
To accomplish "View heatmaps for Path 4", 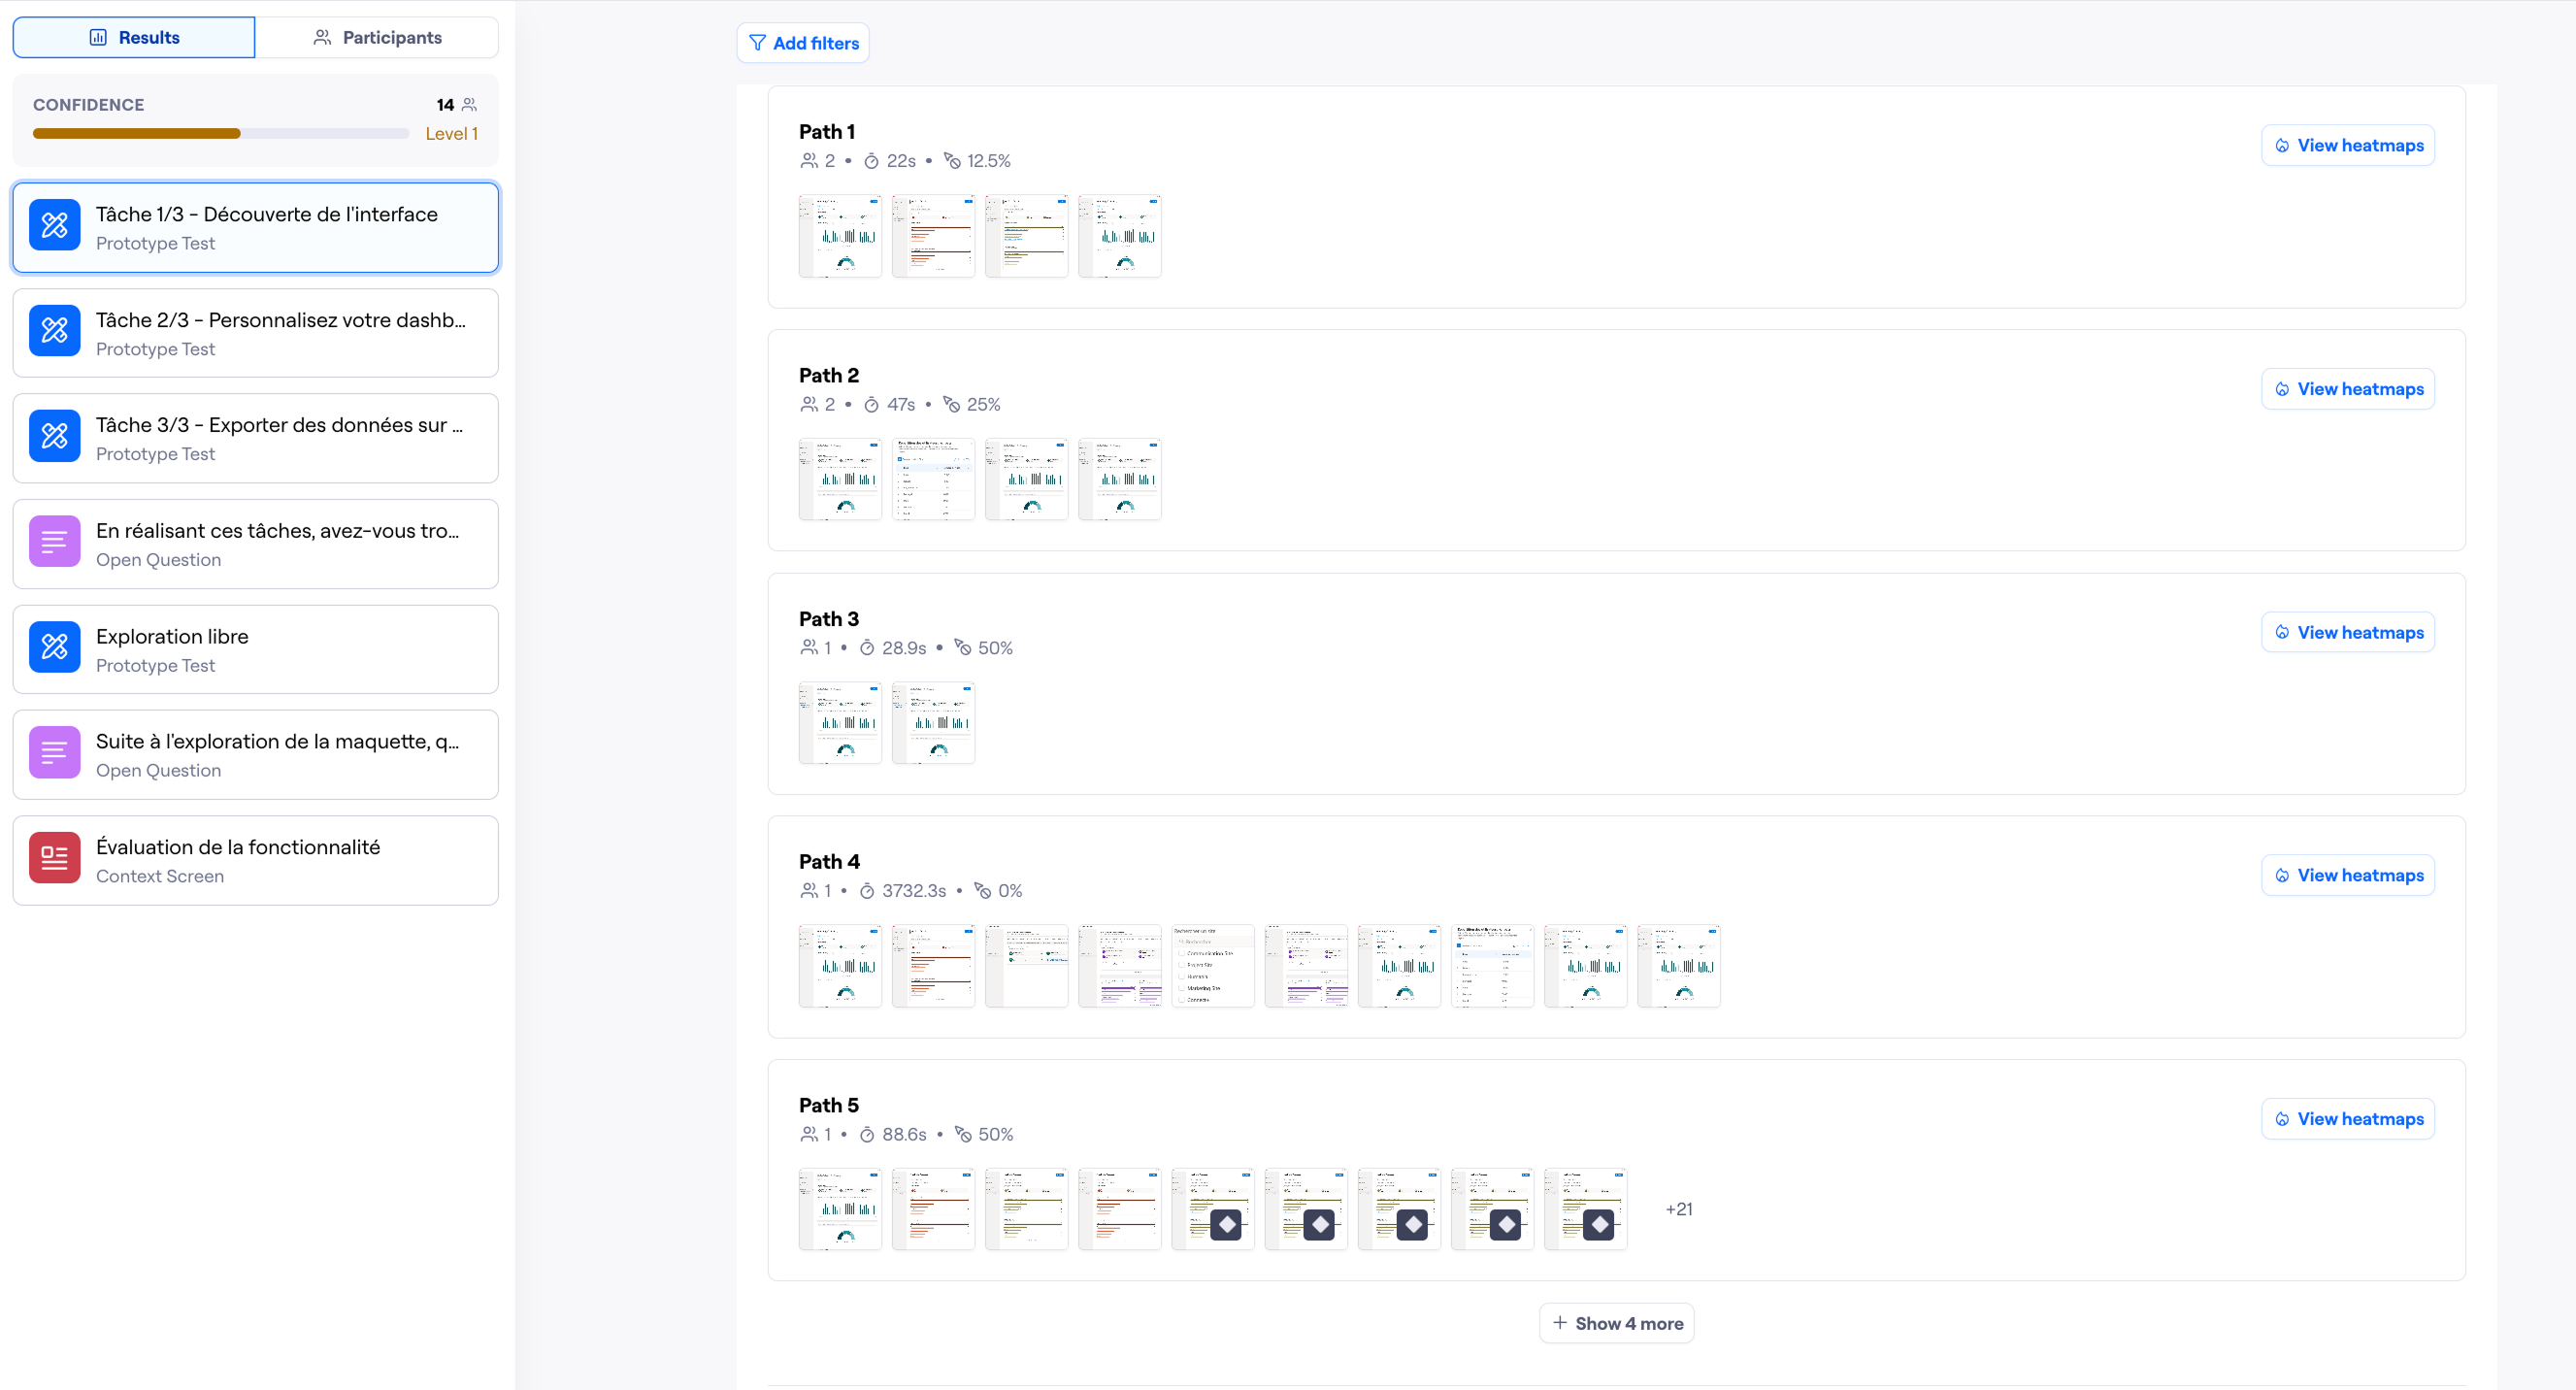I will point(2347,875).
